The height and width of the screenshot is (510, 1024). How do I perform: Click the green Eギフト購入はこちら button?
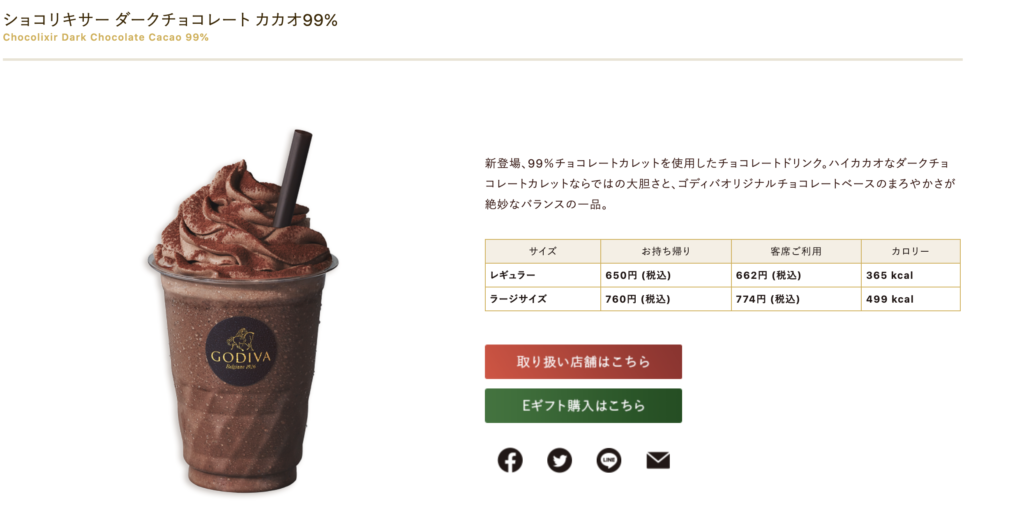pos(583,406)
